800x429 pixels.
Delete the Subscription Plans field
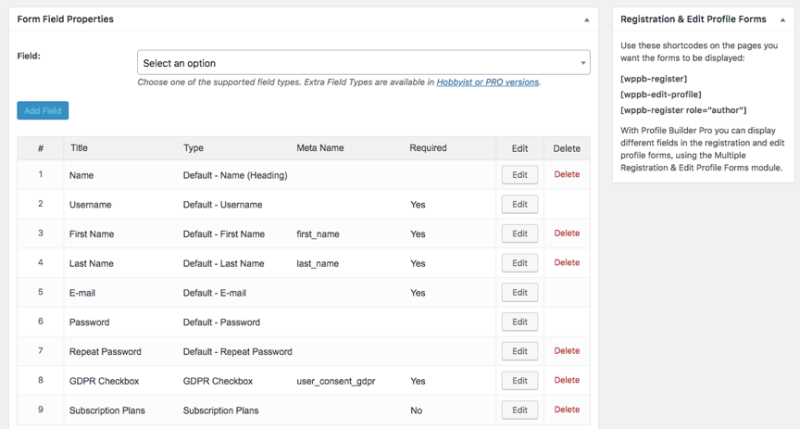[x=567, y=410]
